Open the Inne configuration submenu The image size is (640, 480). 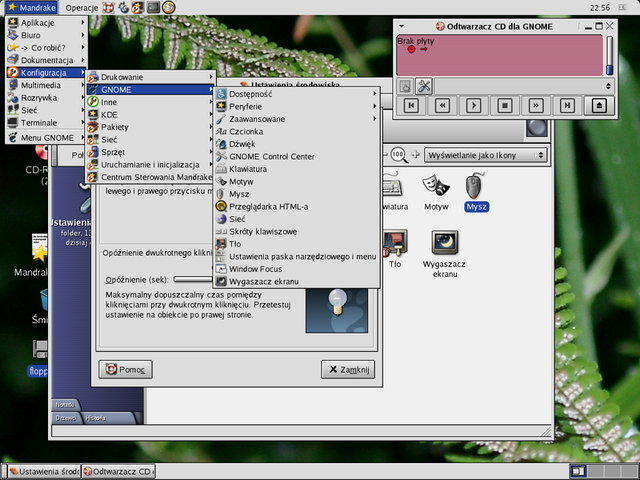151,102
